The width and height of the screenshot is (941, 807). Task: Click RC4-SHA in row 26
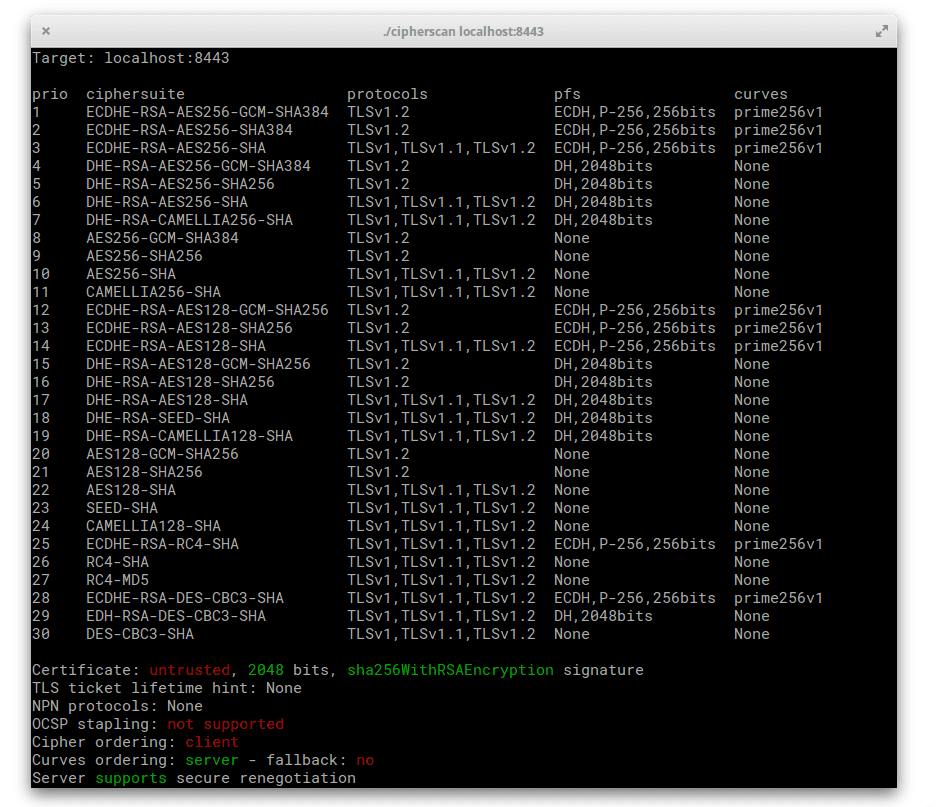pyautogui.click(x=118, y=562)
